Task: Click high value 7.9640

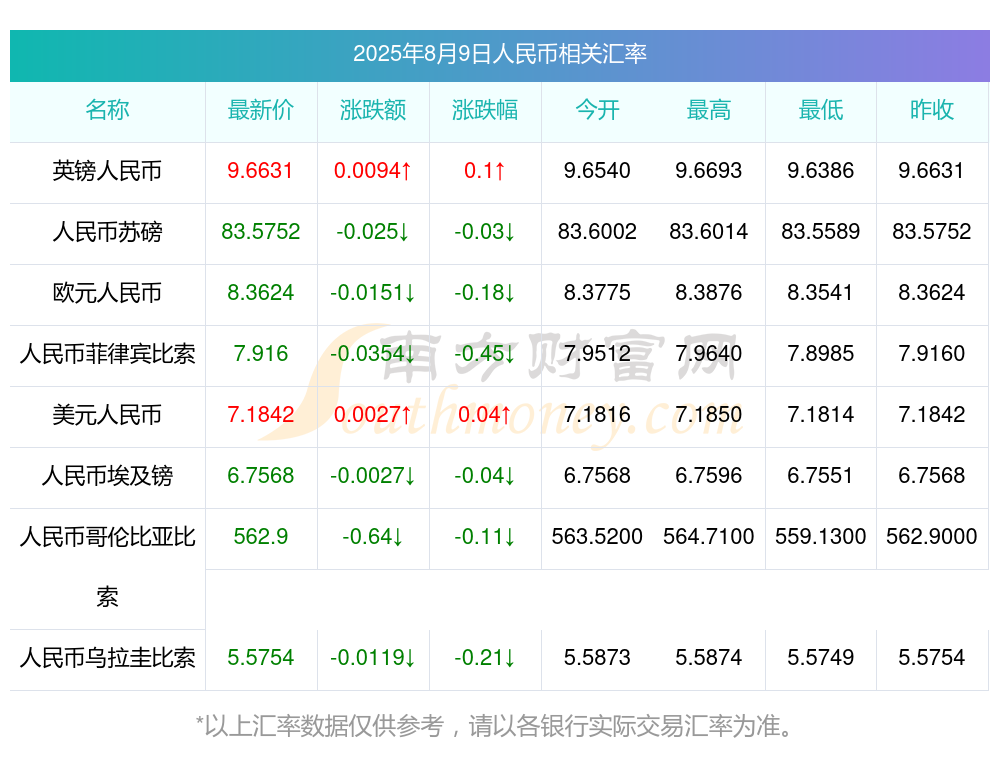Action: 709,353
